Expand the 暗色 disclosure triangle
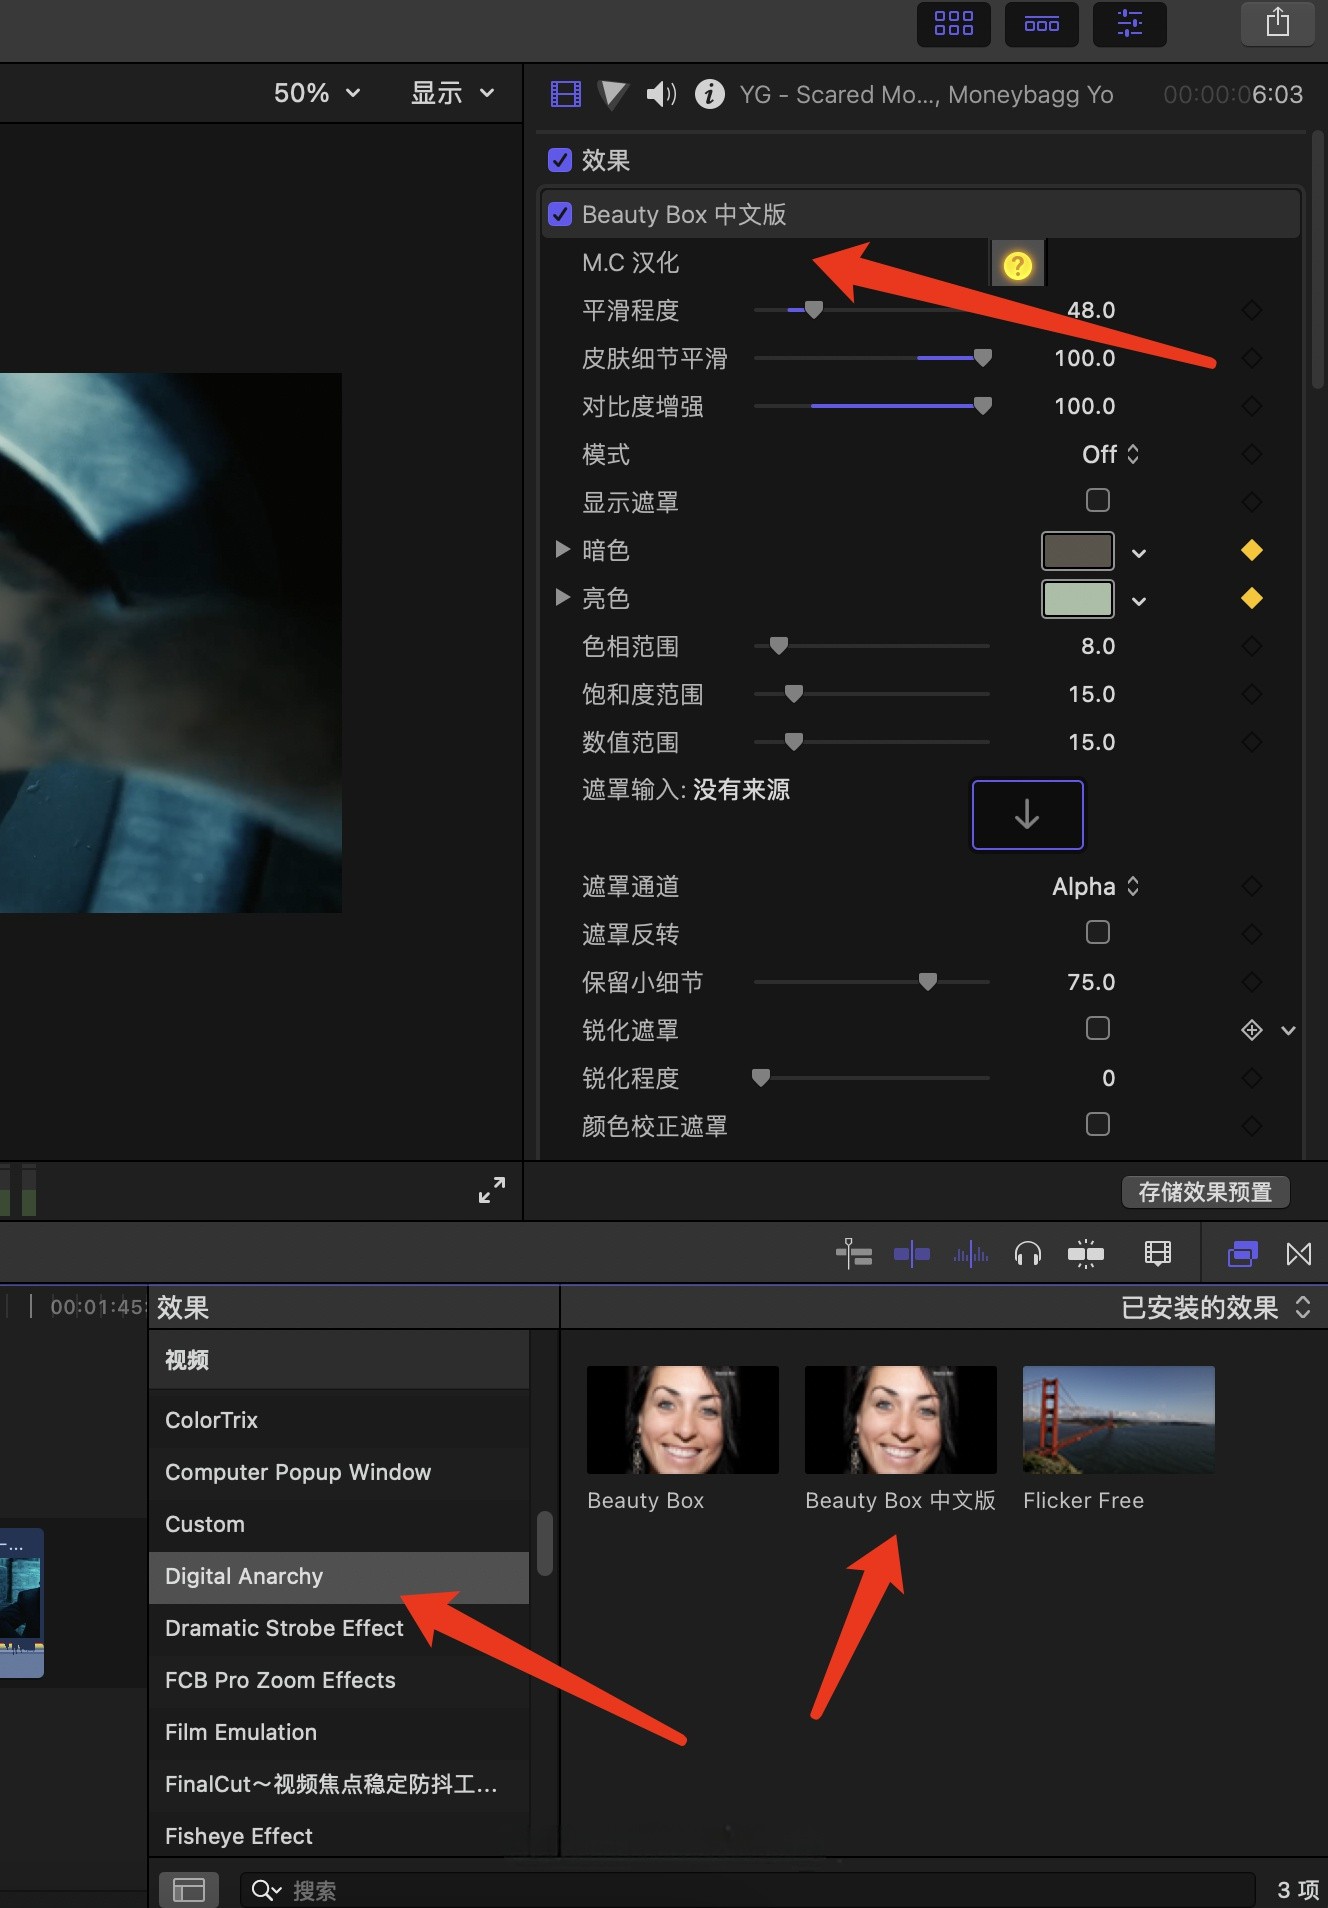 click(x=563, y=549)
